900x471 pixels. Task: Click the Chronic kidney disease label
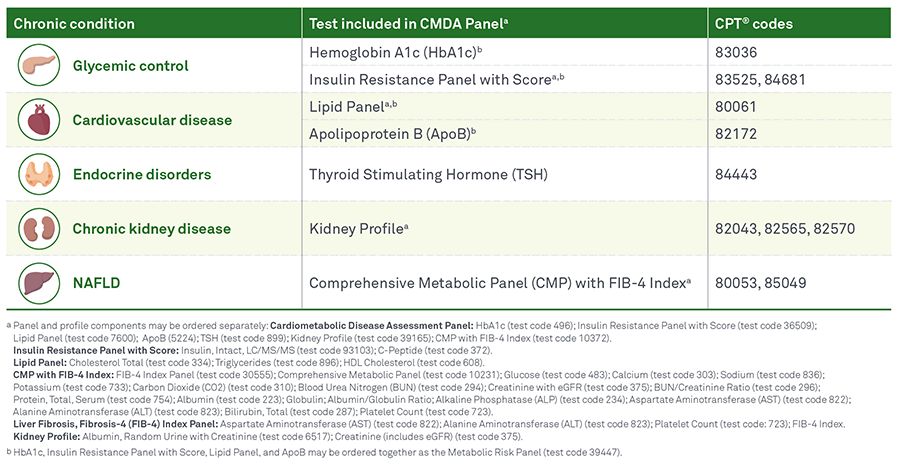click(151, 228)
